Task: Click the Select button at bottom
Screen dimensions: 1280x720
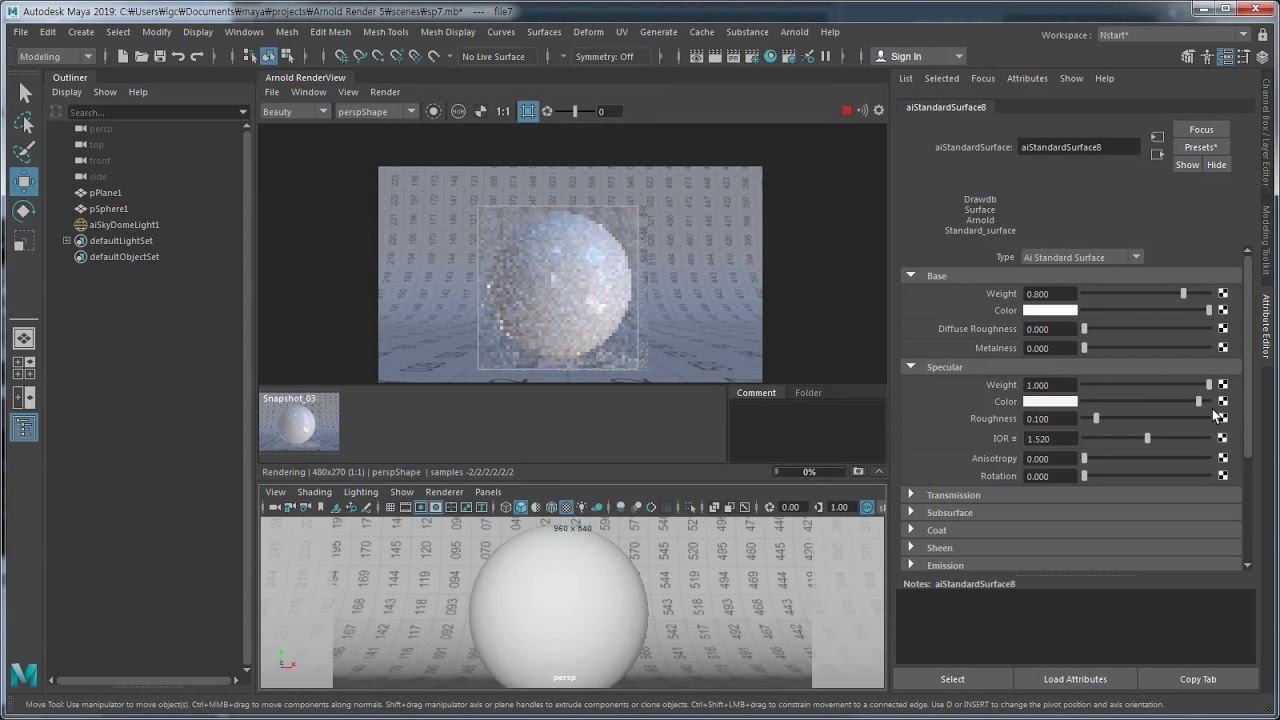Action: [x=953, y=679]
